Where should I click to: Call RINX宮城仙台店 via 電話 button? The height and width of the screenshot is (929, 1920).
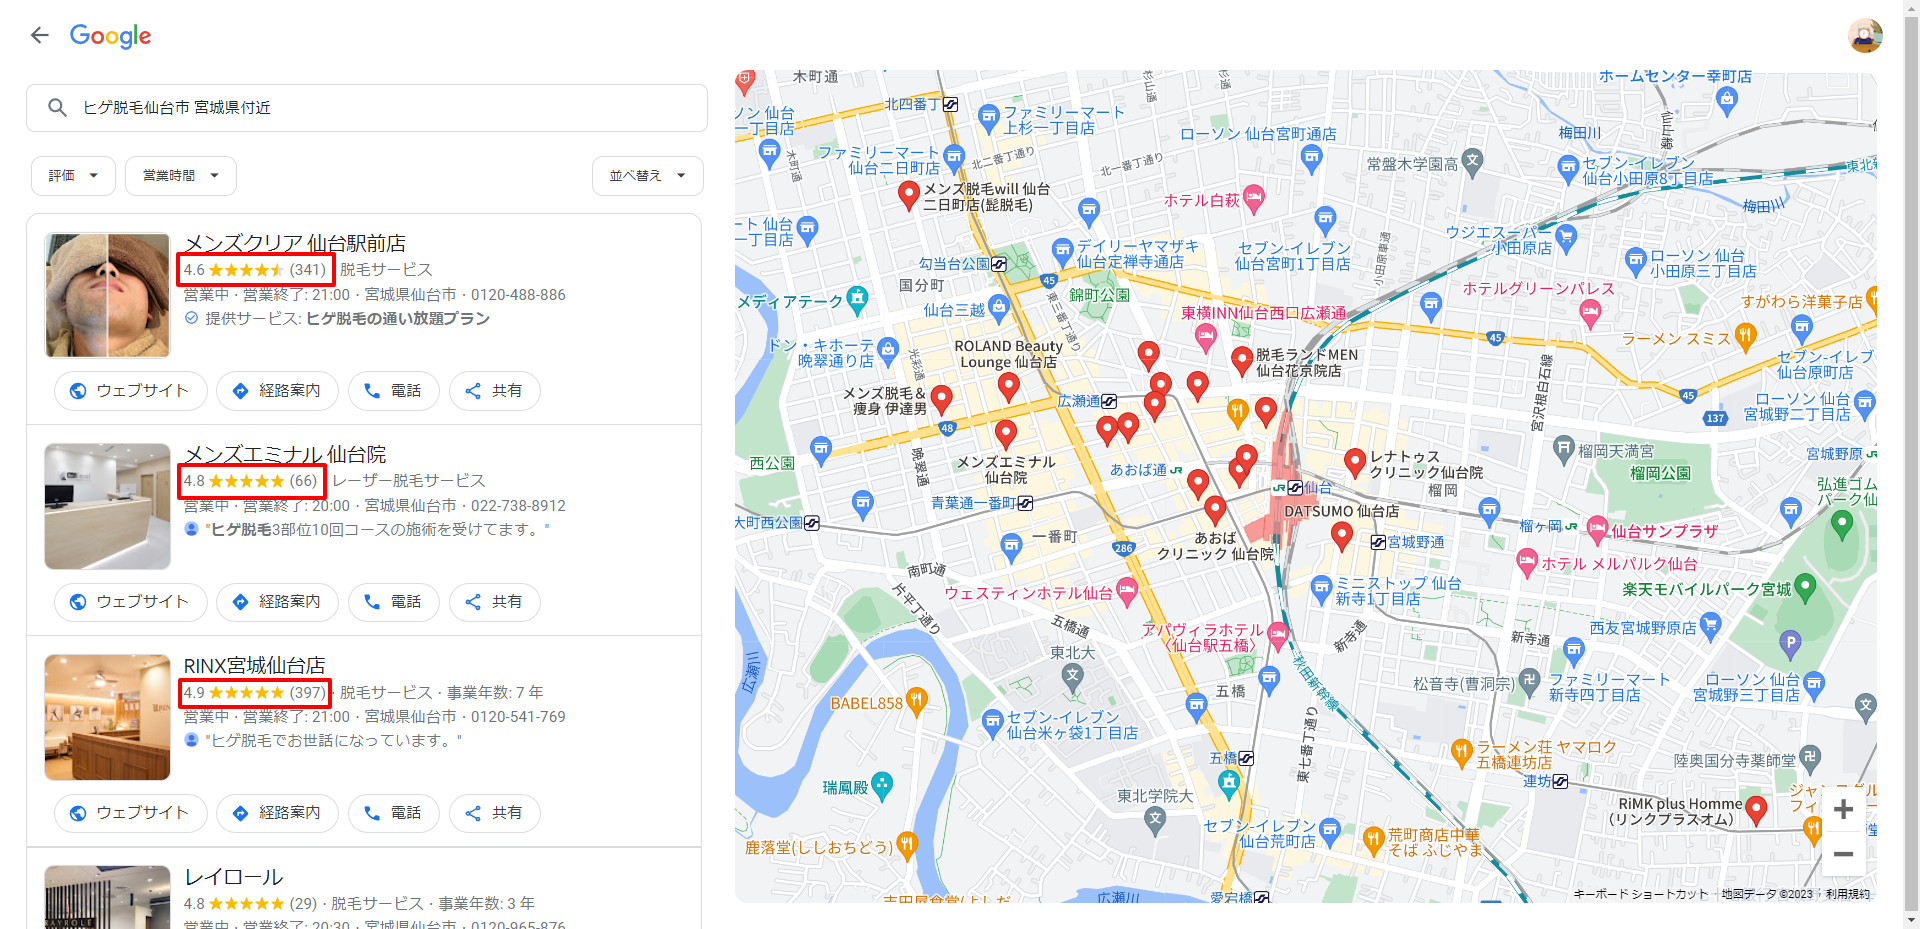[x=393, y=813]
